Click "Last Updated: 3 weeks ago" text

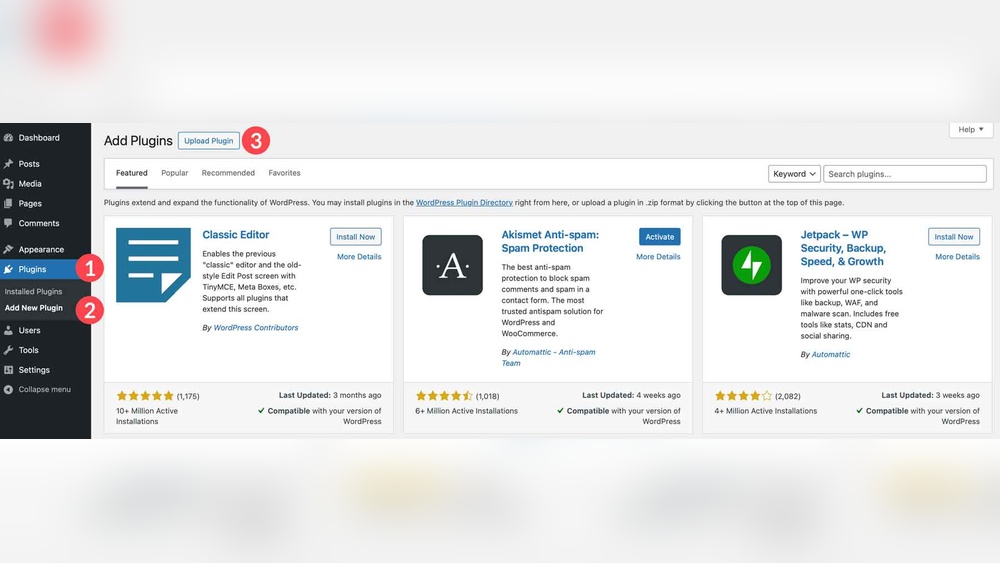[930, 395]
